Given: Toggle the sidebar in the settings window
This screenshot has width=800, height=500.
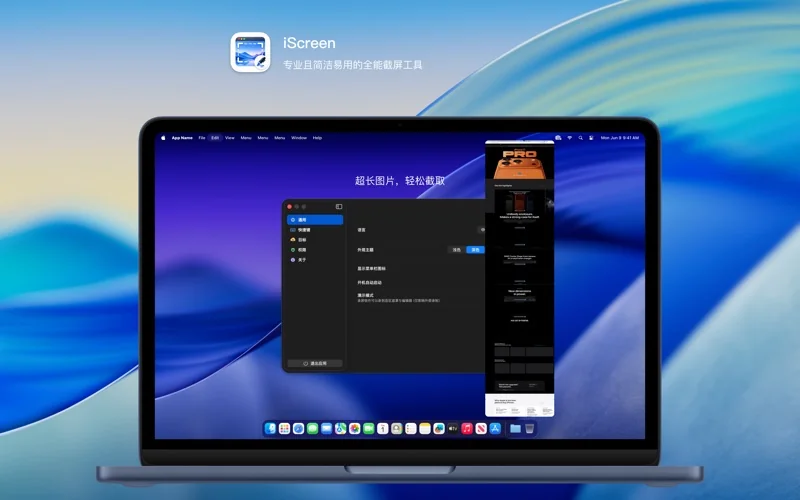Looking at the screenshot, I should click(x=339, y=207).
